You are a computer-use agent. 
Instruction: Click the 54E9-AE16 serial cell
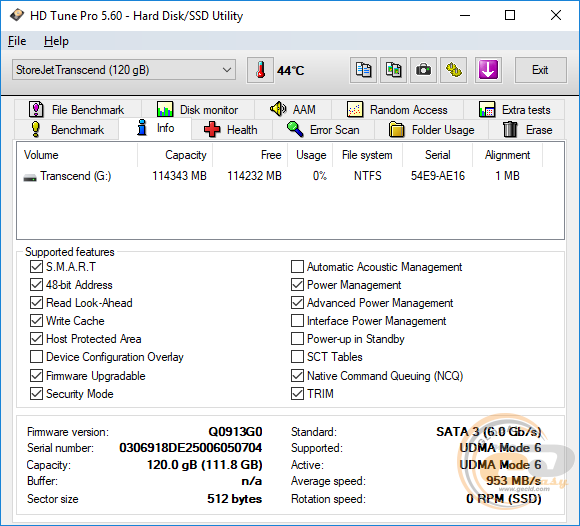click(x=438, y=176)
